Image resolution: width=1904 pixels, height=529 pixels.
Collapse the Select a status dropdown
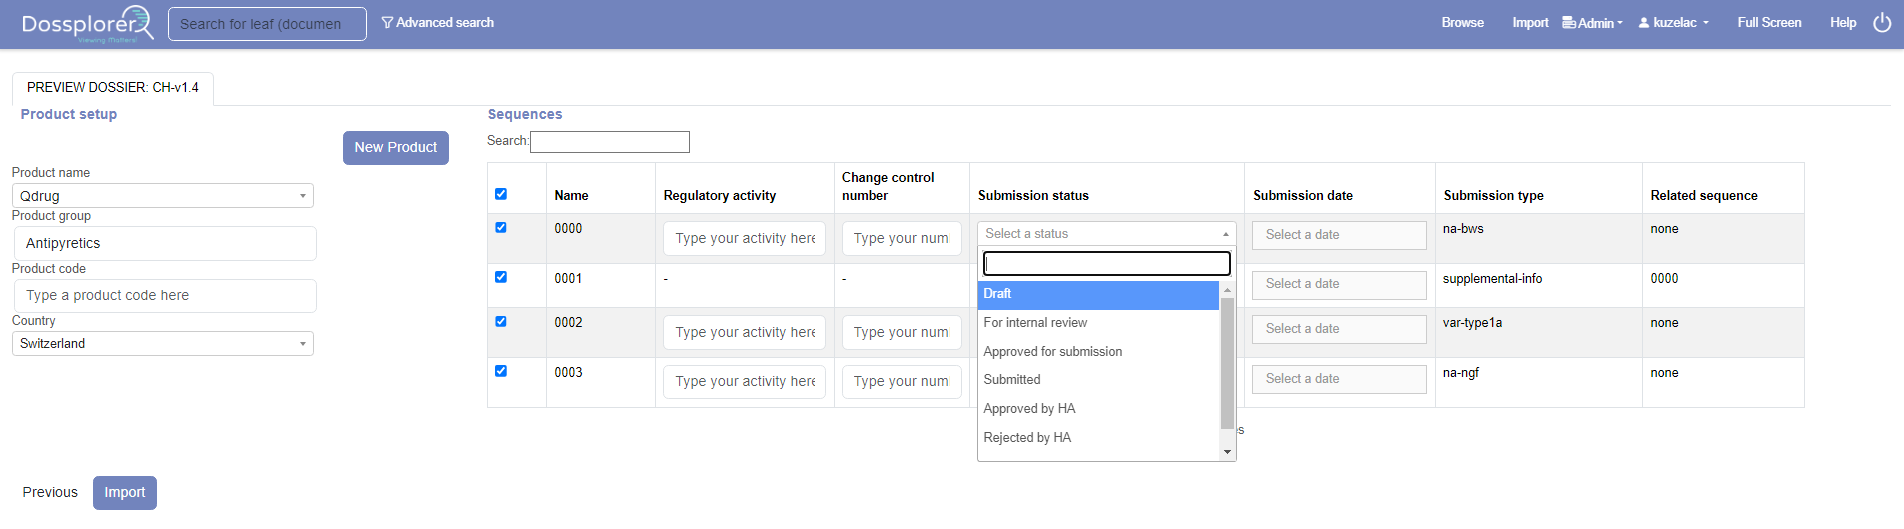(x=1106, y=234)
